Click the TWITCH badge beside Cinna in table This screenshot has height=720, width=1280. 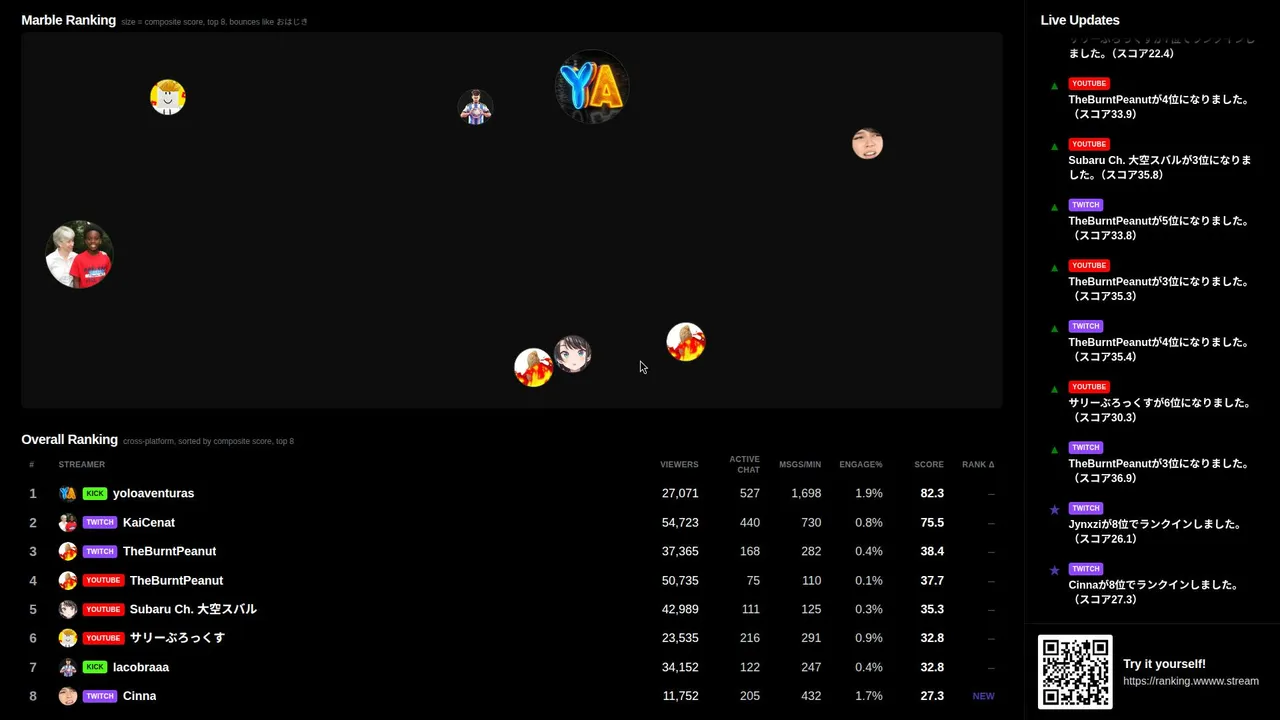click(x=100, y=696)
